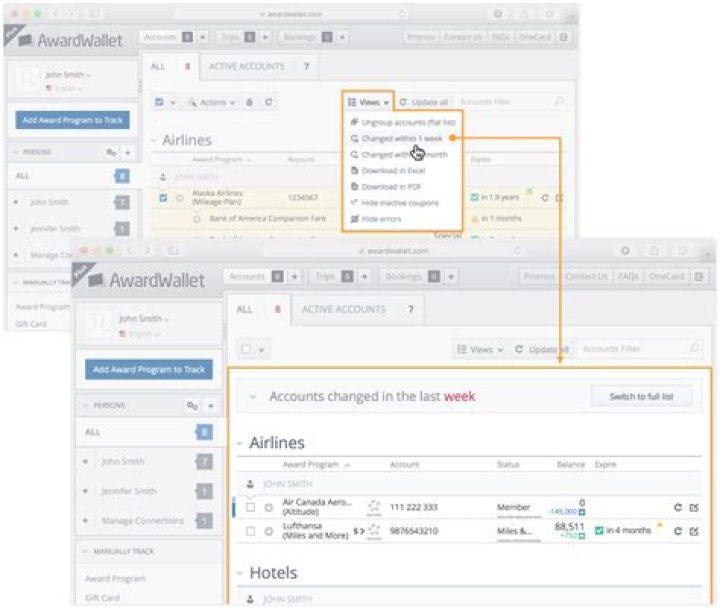The image size is (720, 609).
Task: Uncheck Alaska Airlines row checkbox in back window
Action: 163,198
